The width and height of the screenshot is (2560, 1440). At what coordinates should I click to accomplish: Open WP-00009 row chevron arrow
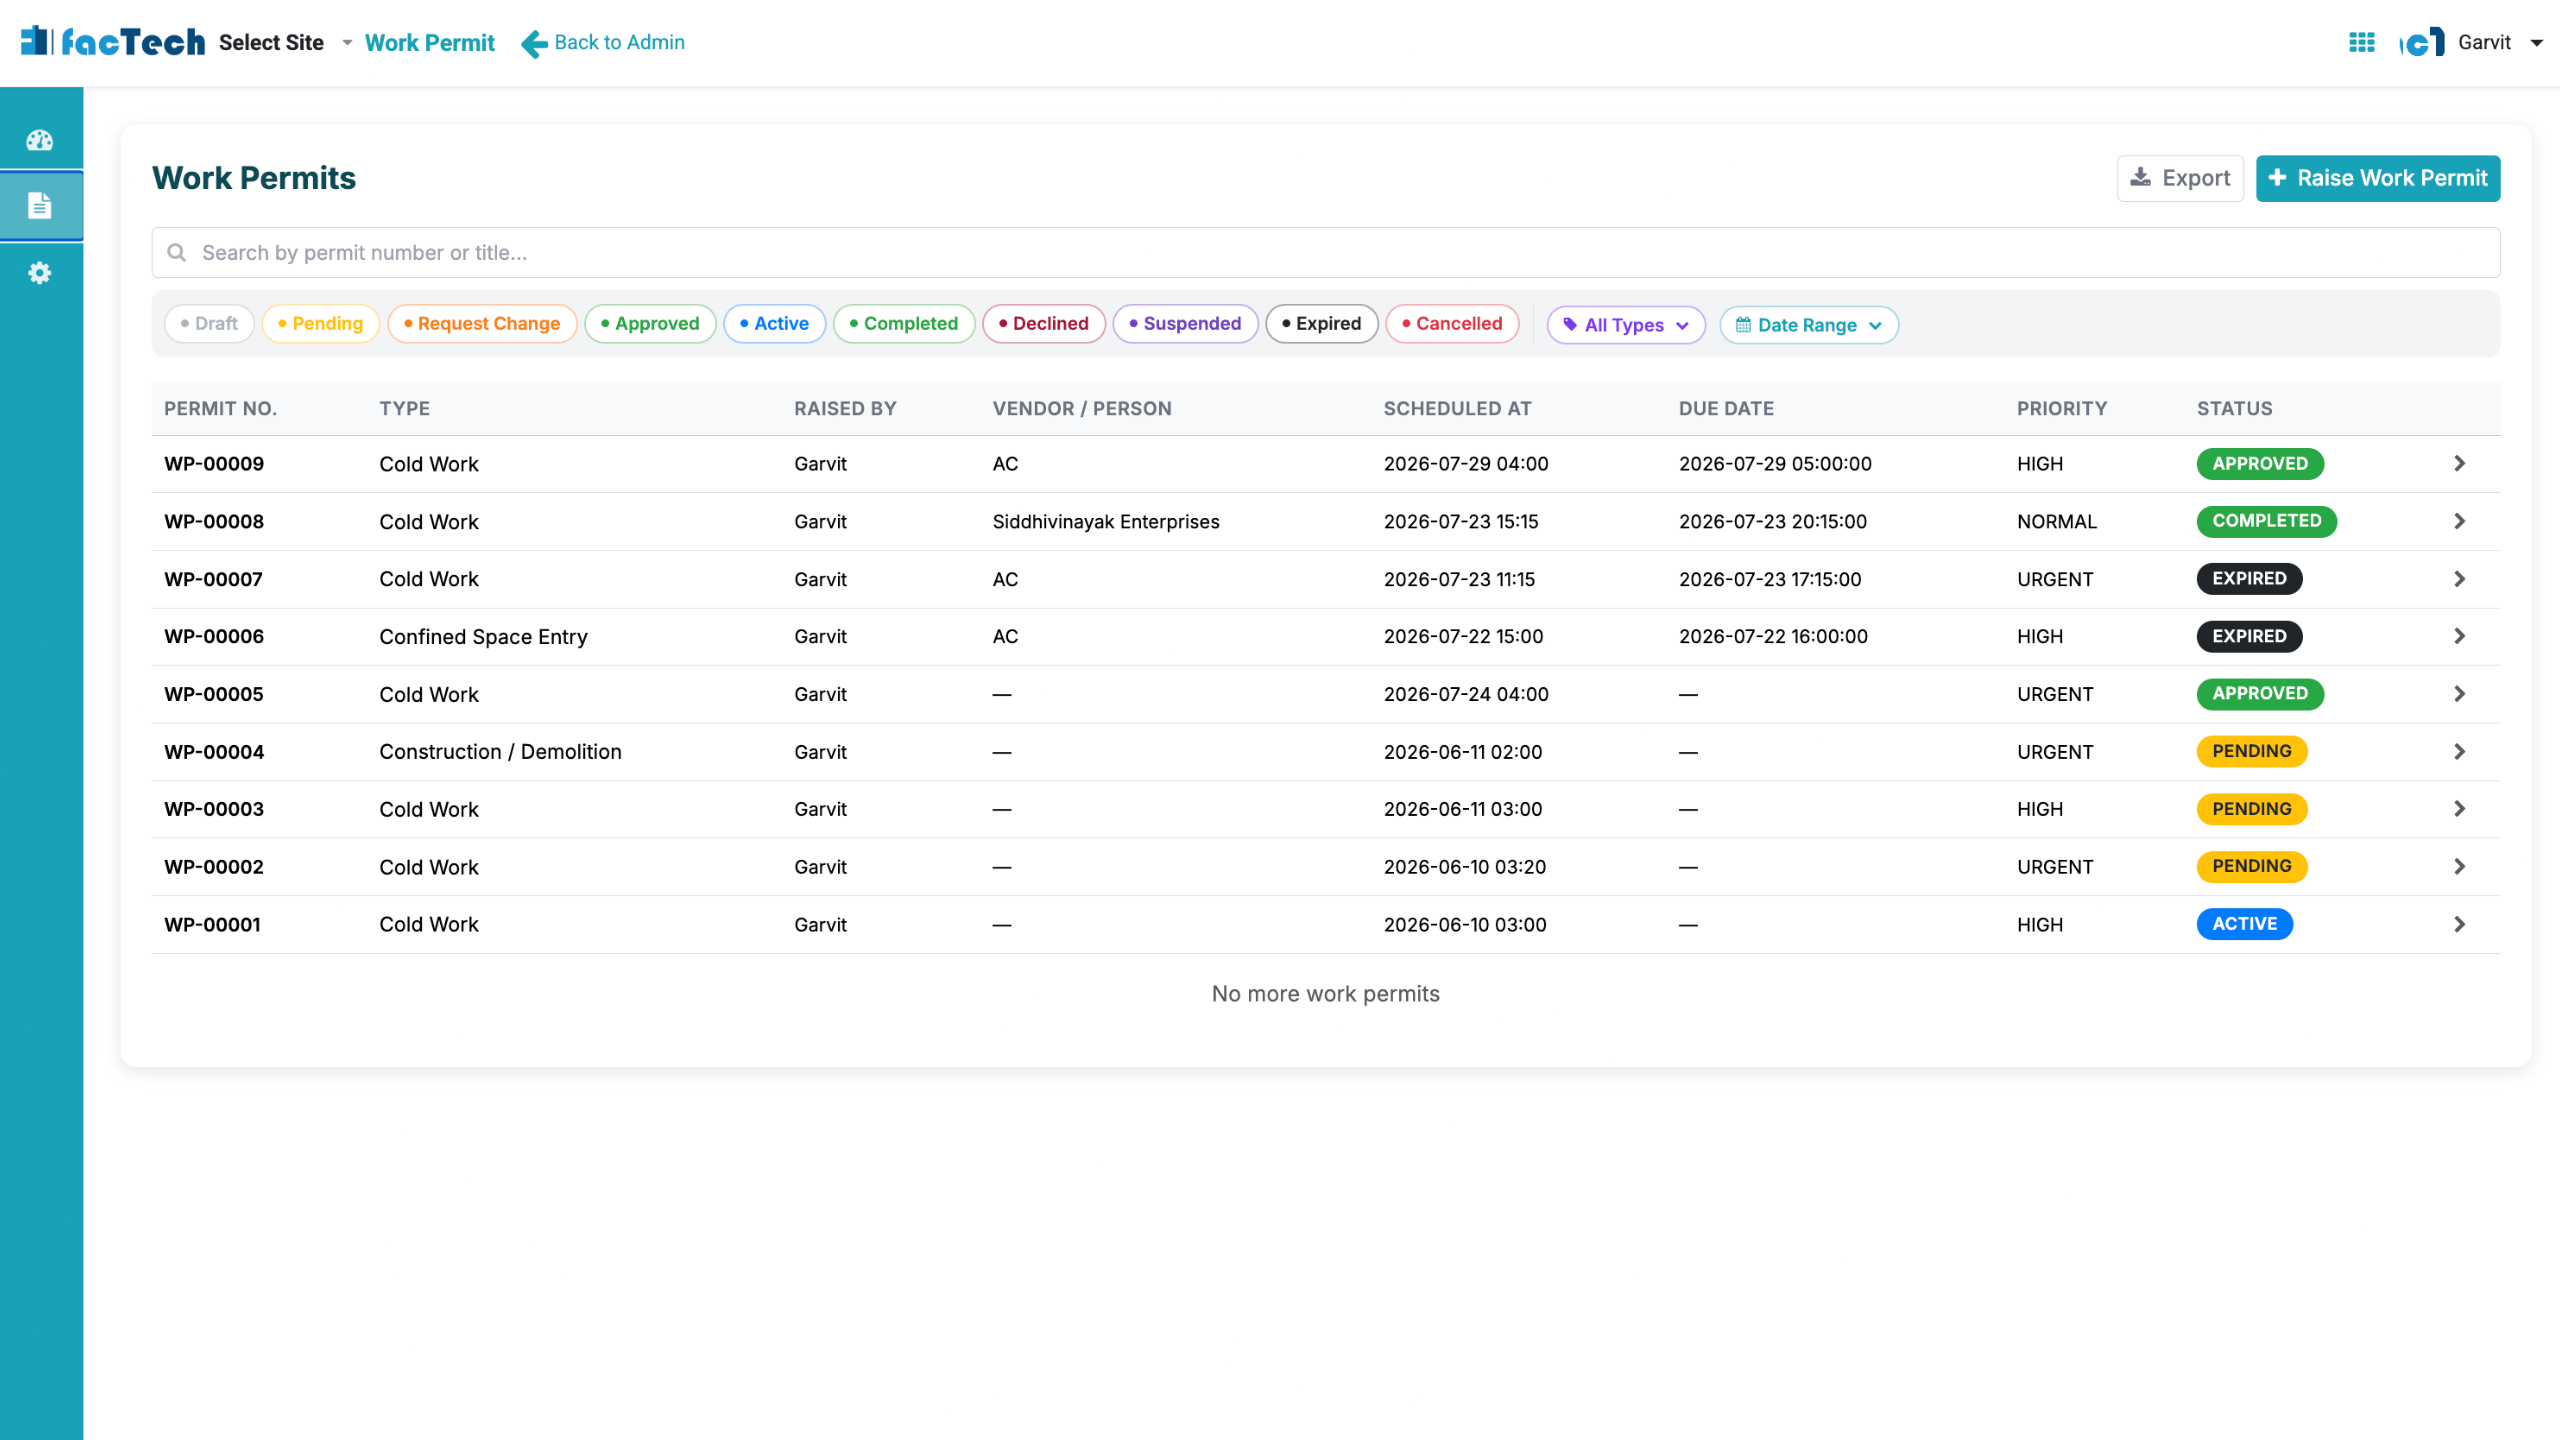(x=2460, y=463)
